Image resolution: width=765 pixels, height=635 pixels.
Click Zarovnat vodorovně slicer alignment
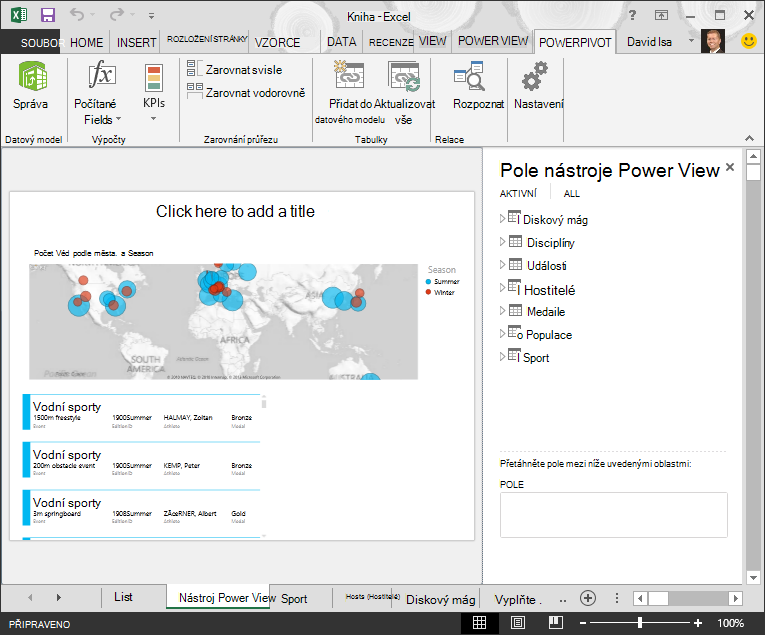point(246,92)
